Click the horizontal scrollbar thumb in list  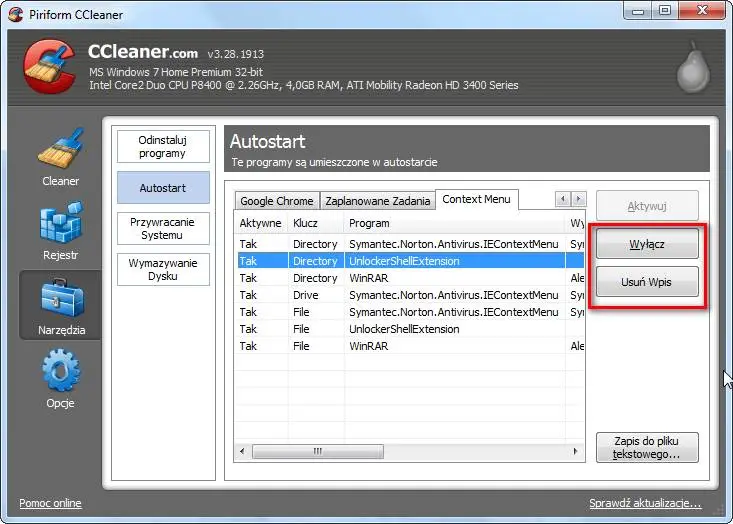coord(318,452)
